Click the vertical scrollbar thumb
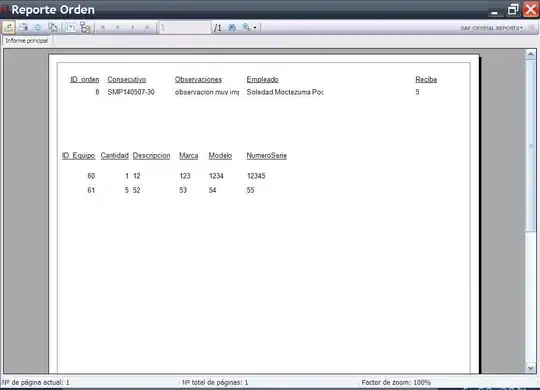Image resolution: width=540 pixels, height=390 pixels. tap(531, 145)
